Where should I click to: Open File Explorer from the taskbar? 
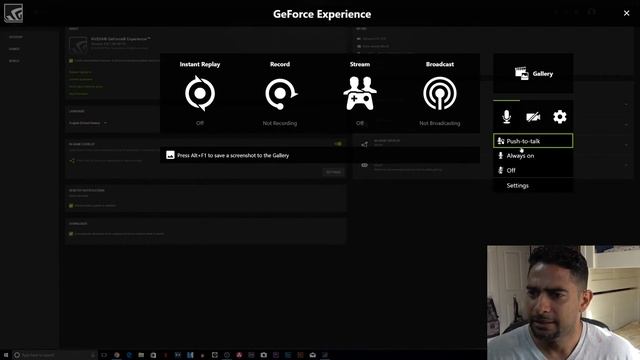click(141, 355)
